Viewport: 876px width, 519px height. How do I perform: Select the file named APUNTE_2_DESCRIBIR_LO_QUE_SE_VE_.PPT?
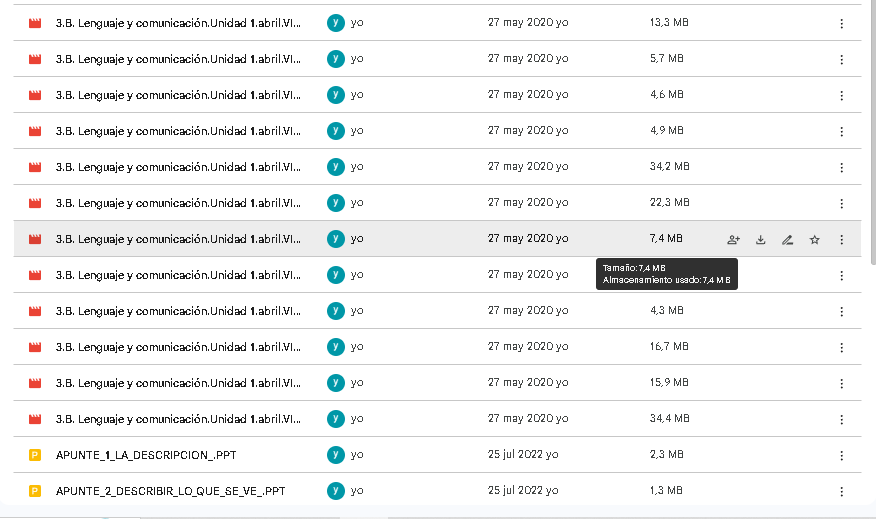click(170, 491)
